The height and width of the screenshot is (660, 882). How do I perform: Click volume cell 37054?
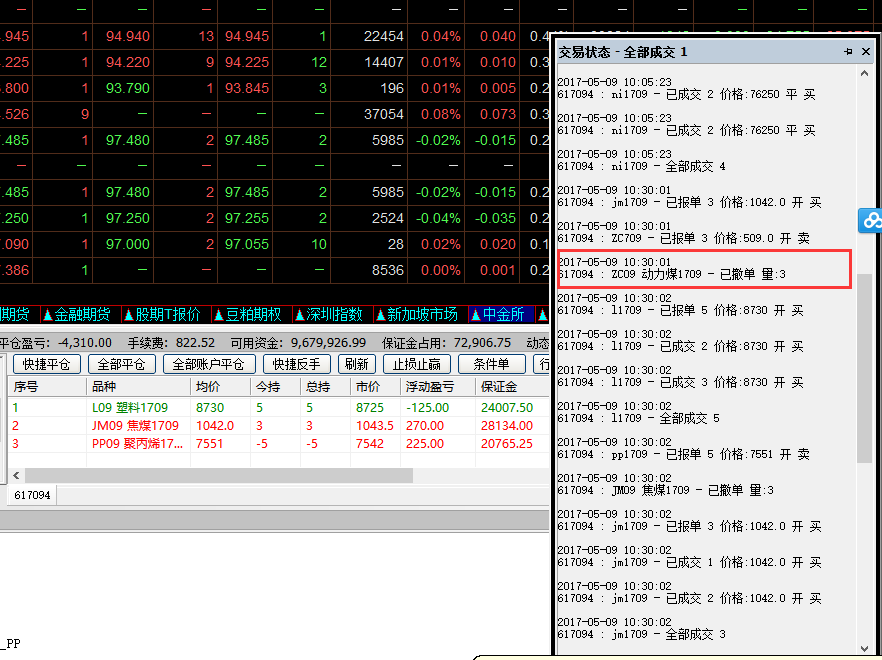pos(384,114)
